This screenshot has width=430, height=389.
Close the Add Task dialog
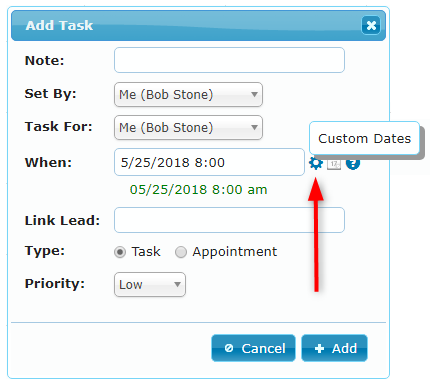click(x=371, y=25)
